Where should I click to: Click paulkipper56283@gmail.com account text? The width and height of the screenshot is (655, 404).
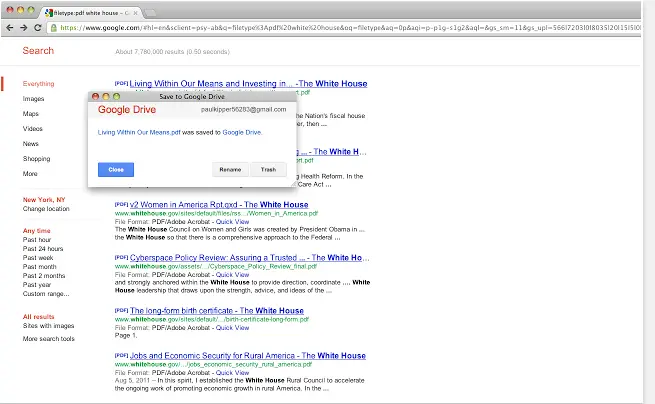tap(244, 109)
